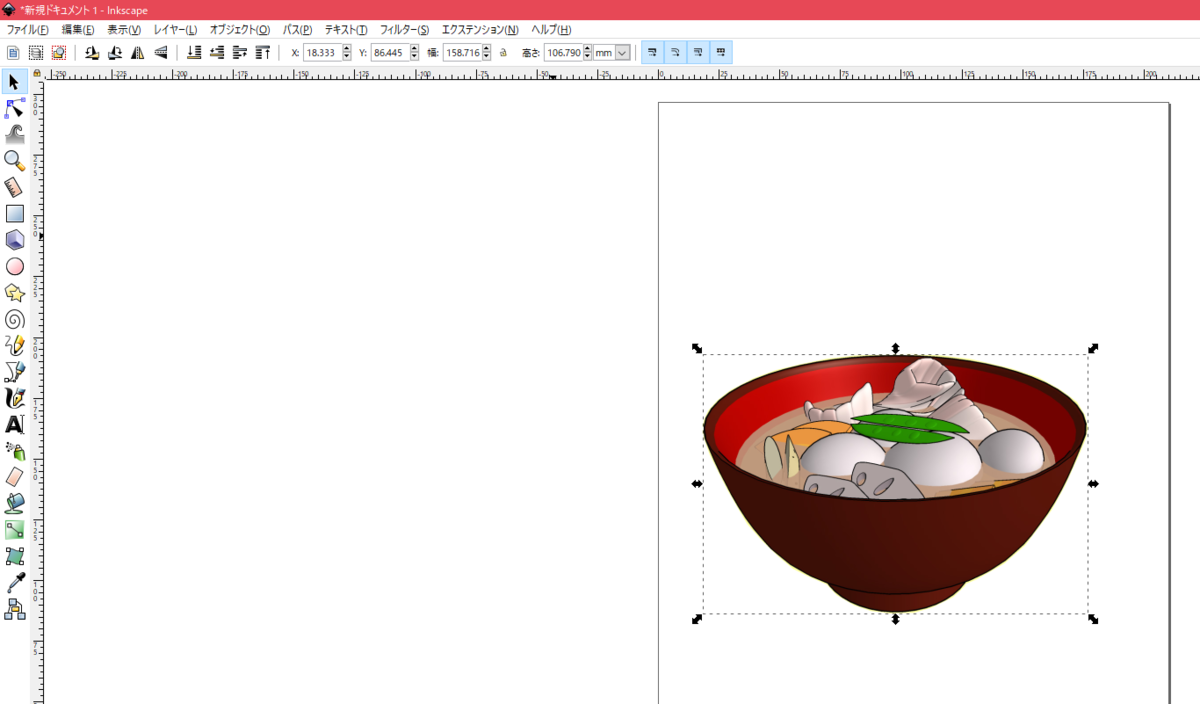Raise selection to top
The height and width of the screenshot is (704, 1200).
263,52
